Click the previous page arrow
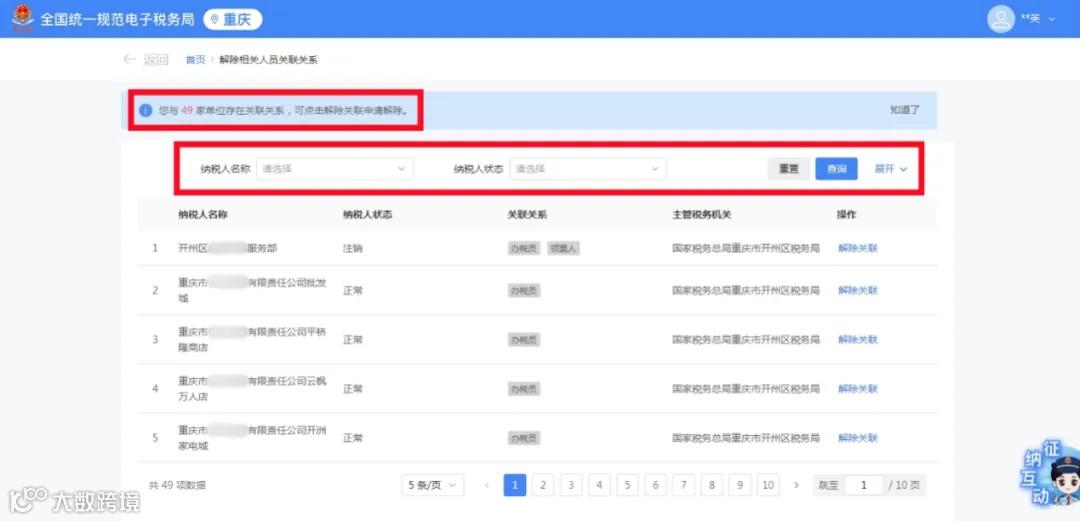 point(487,485)
